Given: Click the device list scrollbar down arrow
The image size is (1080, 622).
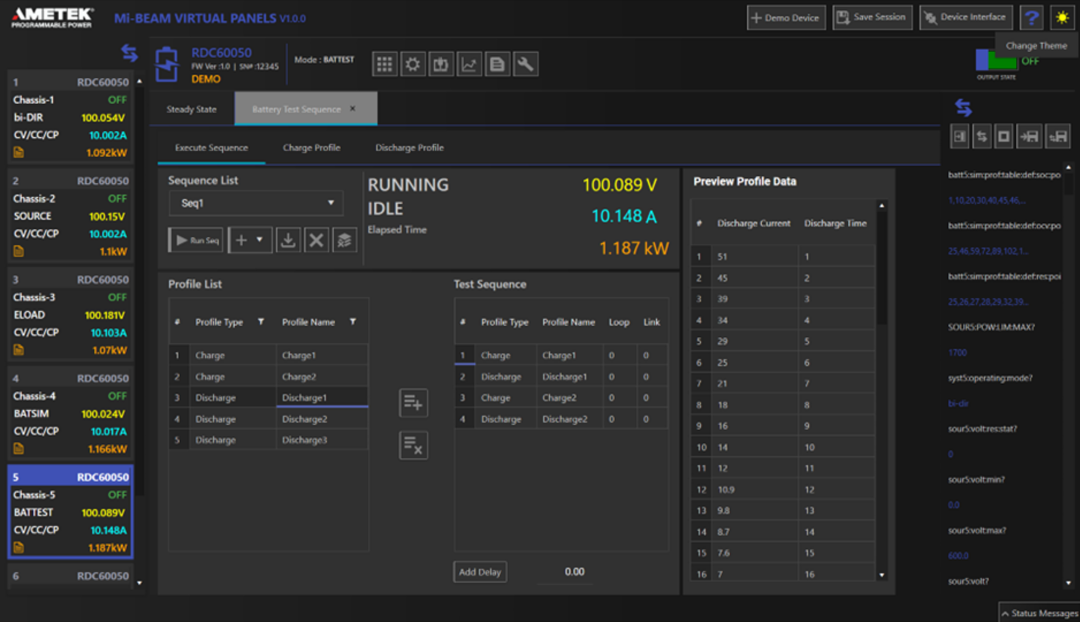Looking at the screenshot, I should [x=140, y=583].
